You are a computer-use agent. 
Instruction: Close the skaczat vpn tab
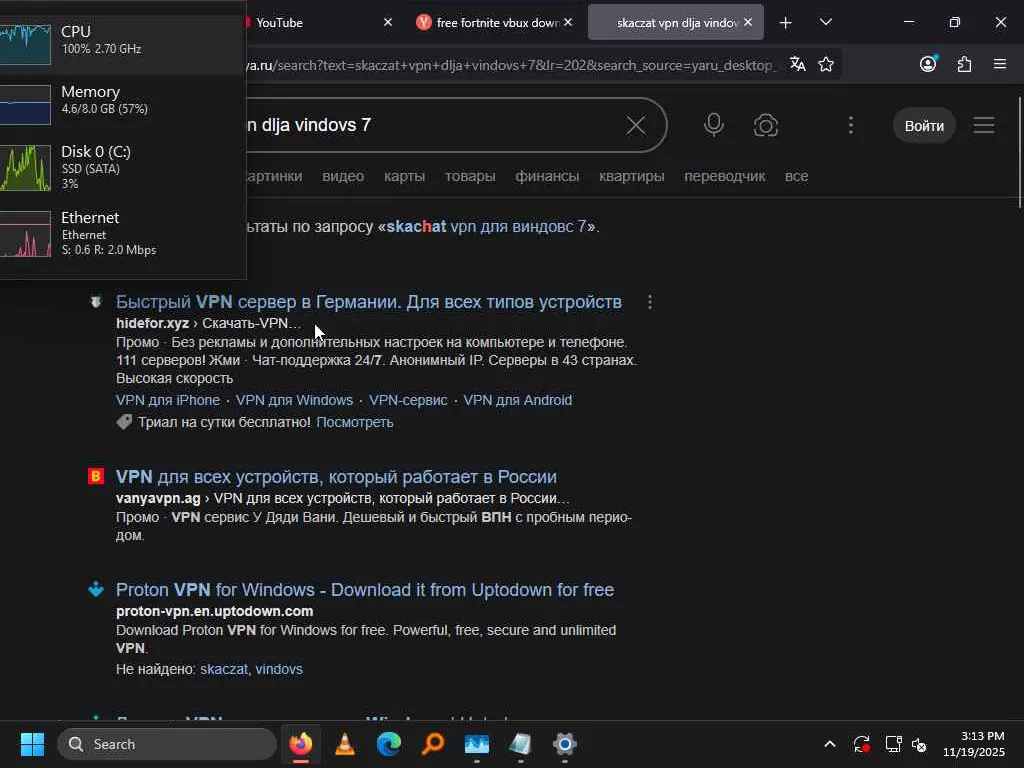[748, 22]
